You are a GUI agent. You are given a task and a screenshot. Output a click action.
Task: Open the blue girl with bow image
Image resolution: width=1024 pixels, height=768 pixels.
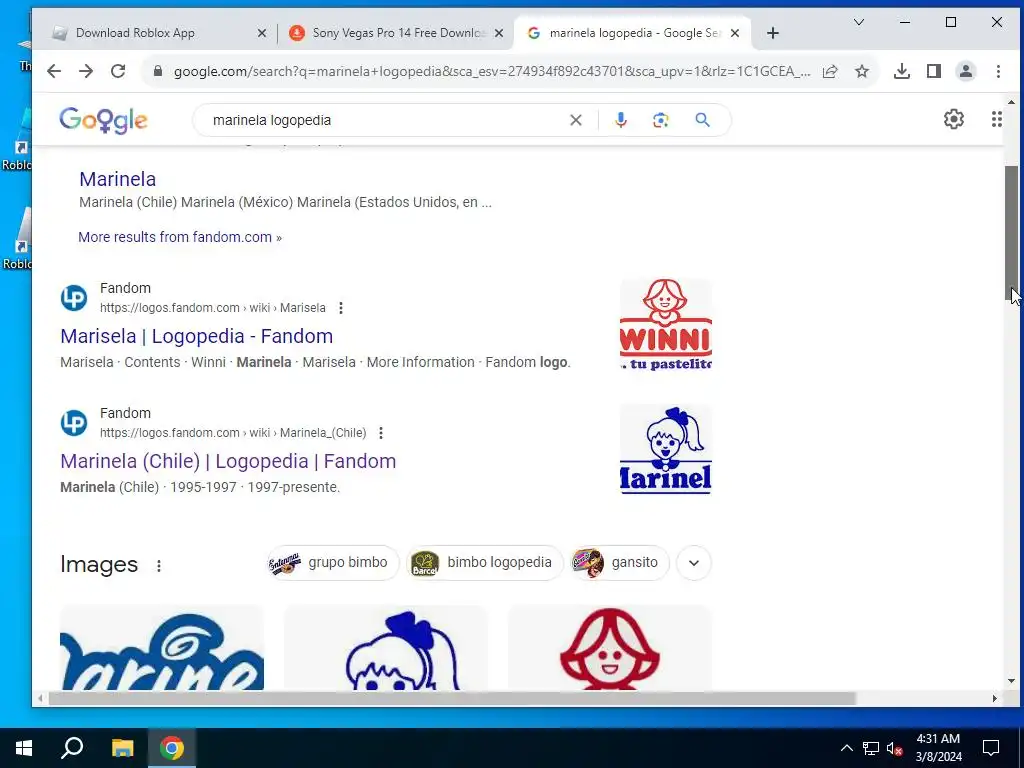coord(385,648)
